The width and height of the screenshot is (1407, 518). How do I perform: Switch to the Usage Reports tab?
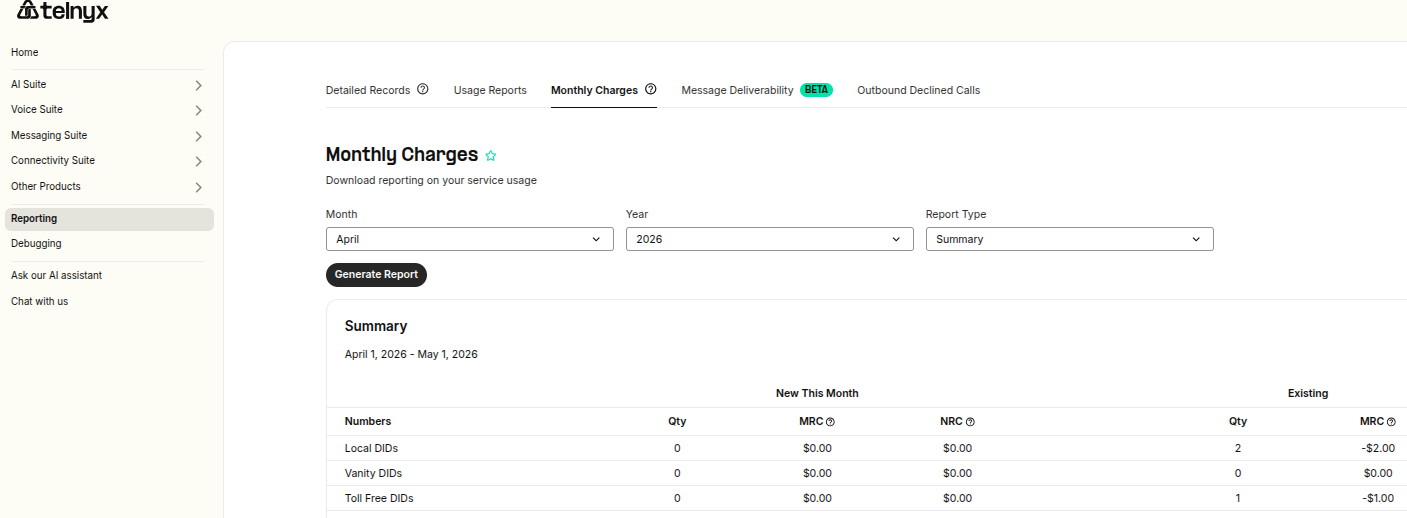click(x=490, y=90)
